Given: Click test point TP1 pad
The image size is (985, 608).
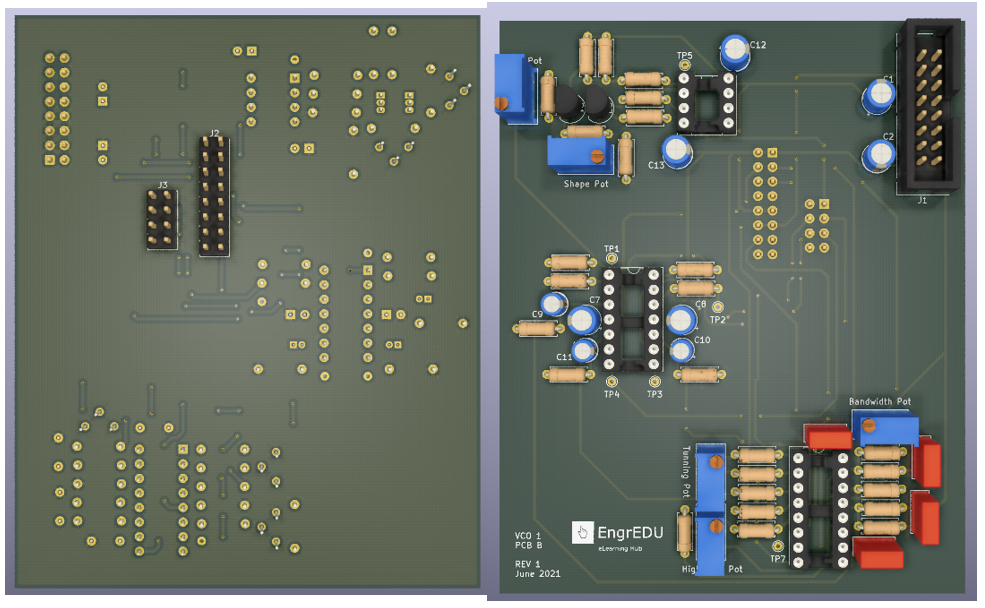Looking at the screenshot, I should click(611, 258).
